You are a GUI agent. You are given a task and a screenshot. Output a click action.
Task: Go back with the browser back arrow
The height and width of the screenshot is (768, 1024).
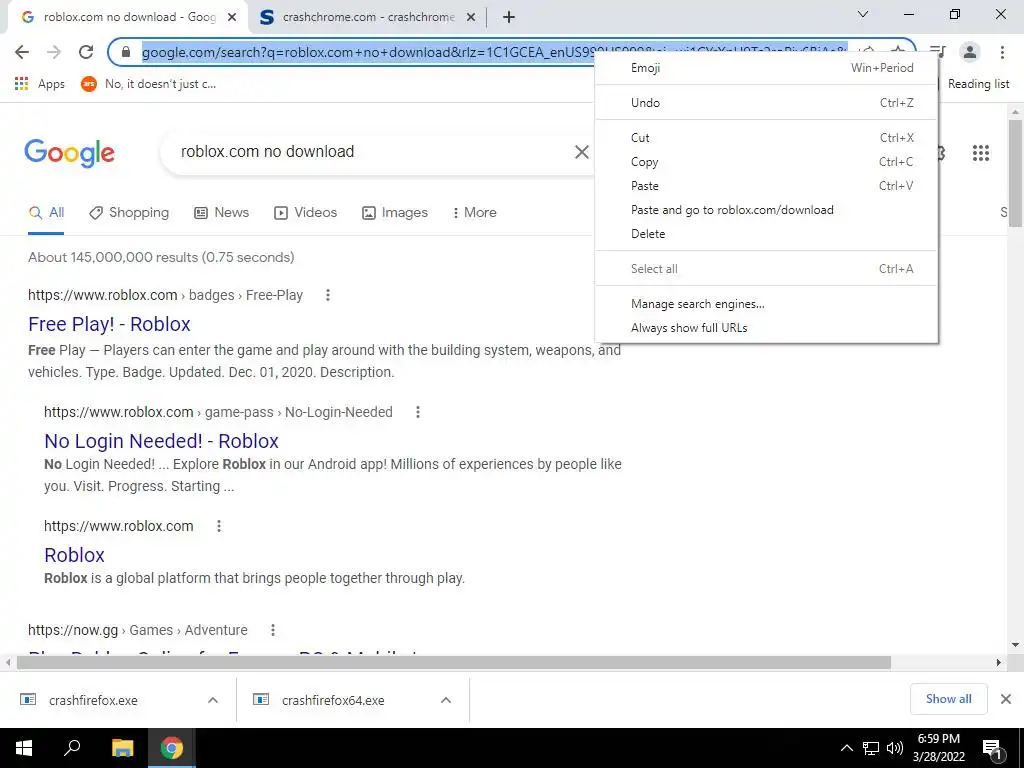pos(22,52)
